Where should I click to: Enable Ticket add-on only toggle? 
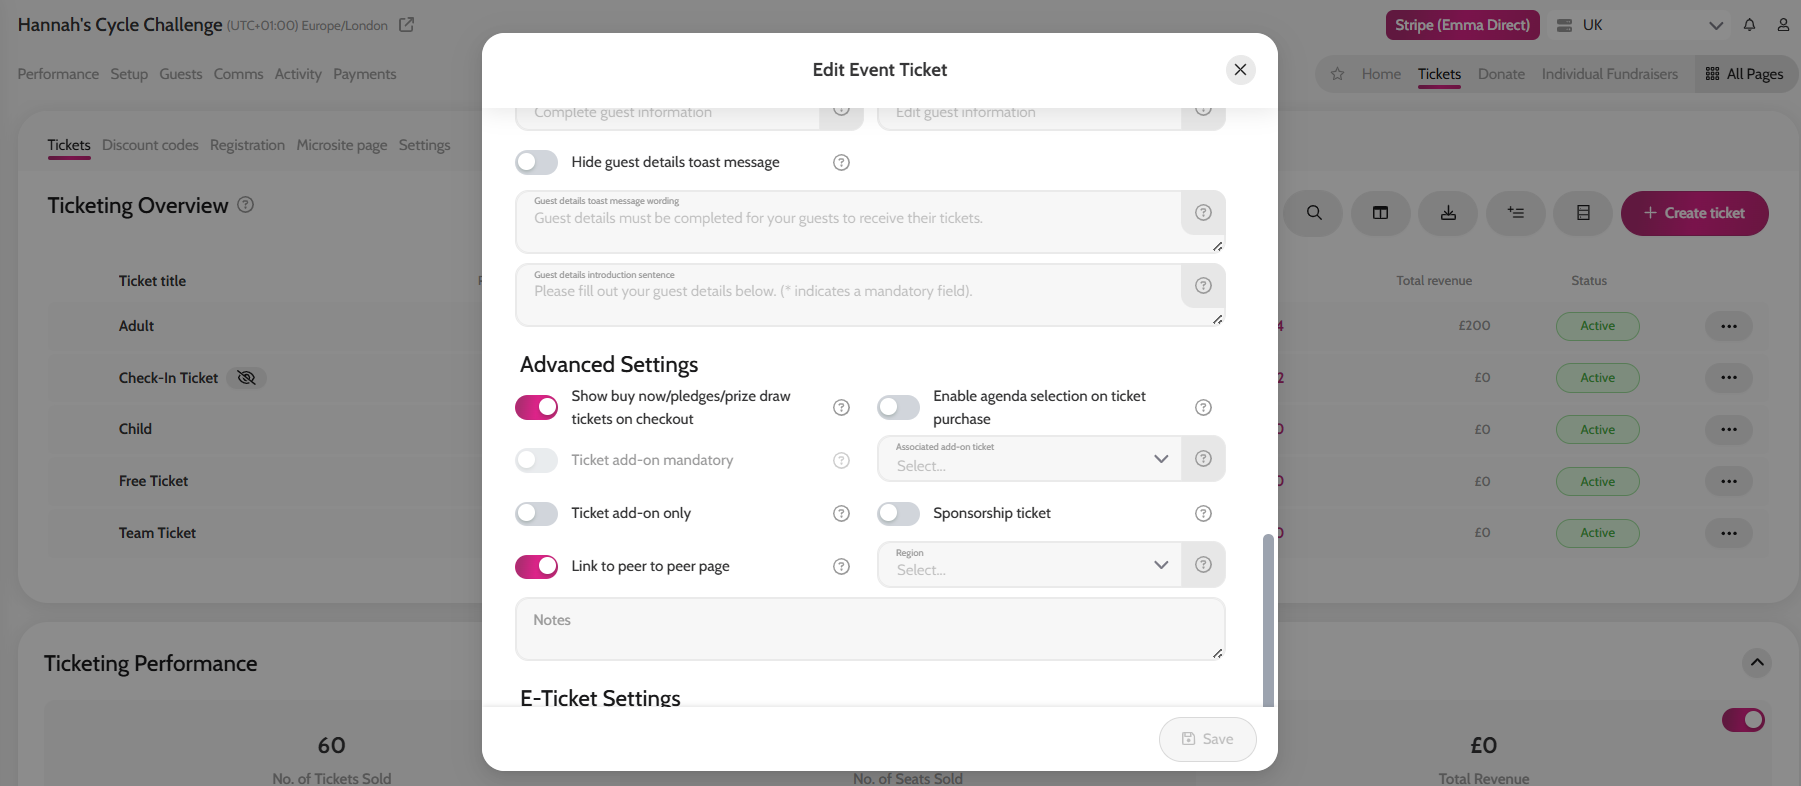pos(536,513)
